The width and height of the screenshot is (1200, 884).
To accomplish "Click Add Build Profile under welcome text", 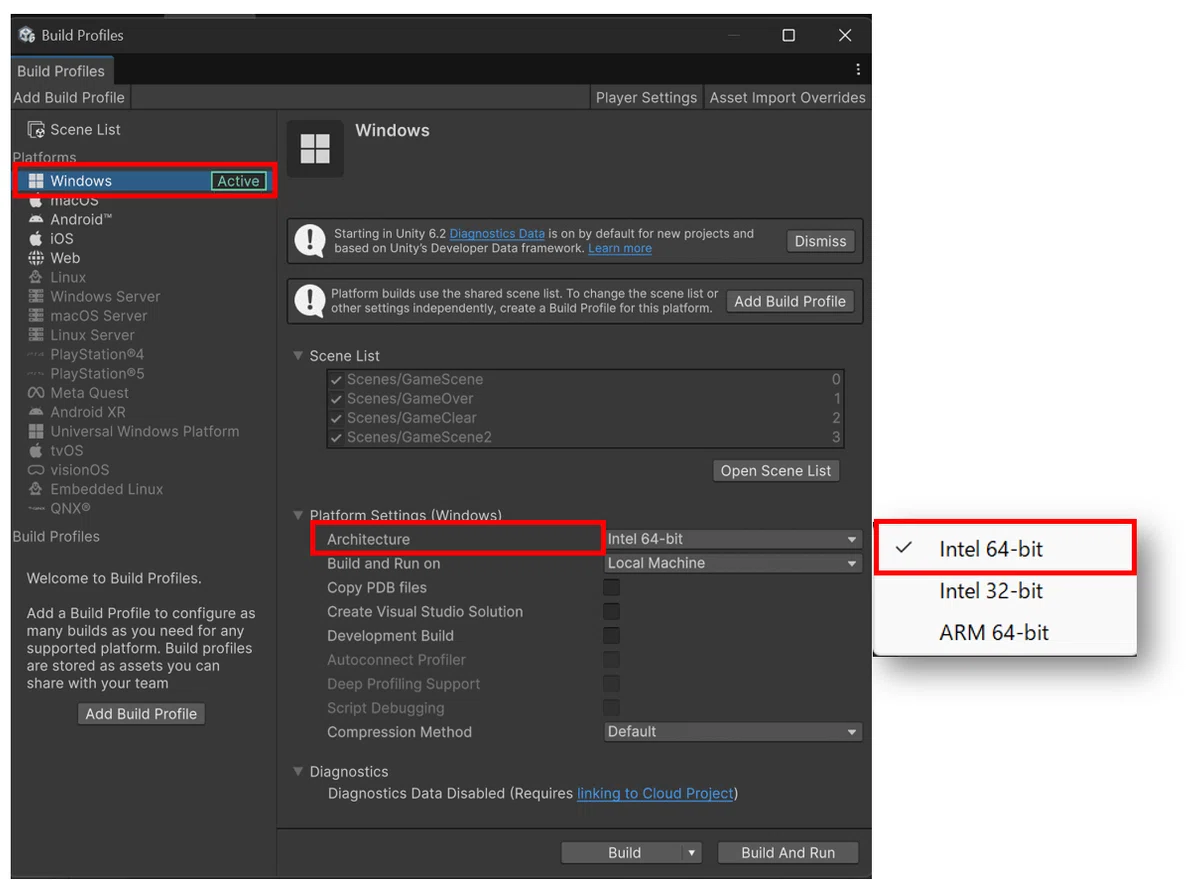I will coord(141,714).
